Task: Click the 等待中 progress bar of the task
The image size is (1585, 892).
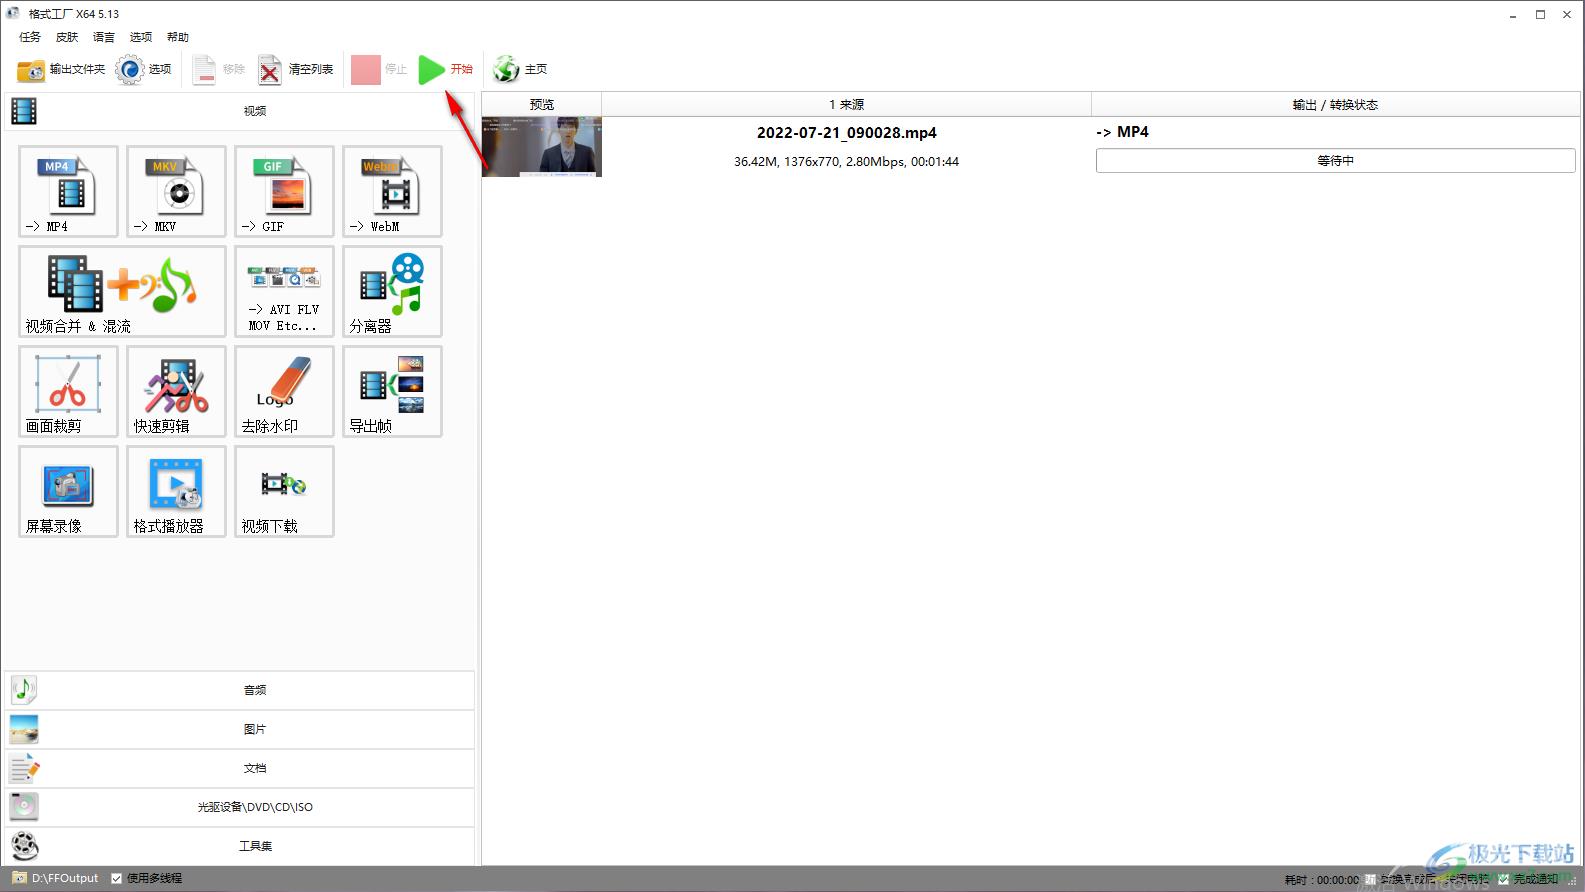Action: [1336, 161]
